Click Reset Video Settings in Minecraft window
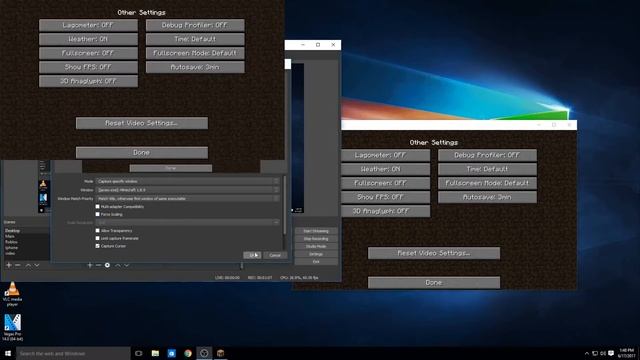The image size is (640, 360). [434, 253]
